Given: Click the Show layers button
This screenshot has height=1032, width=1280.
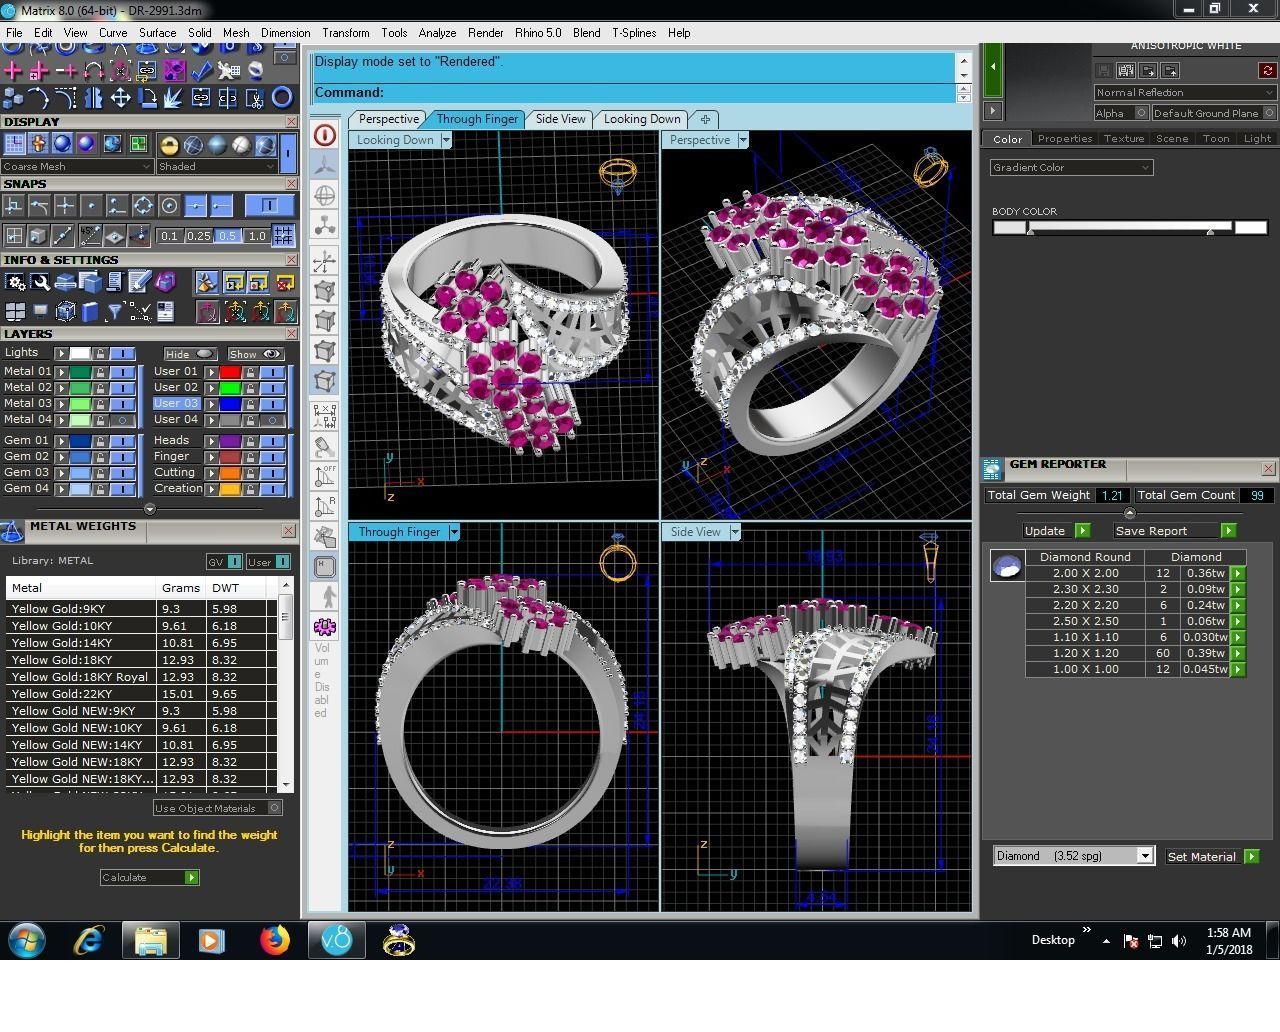Looking at the screenshot, I should point(256,354).
